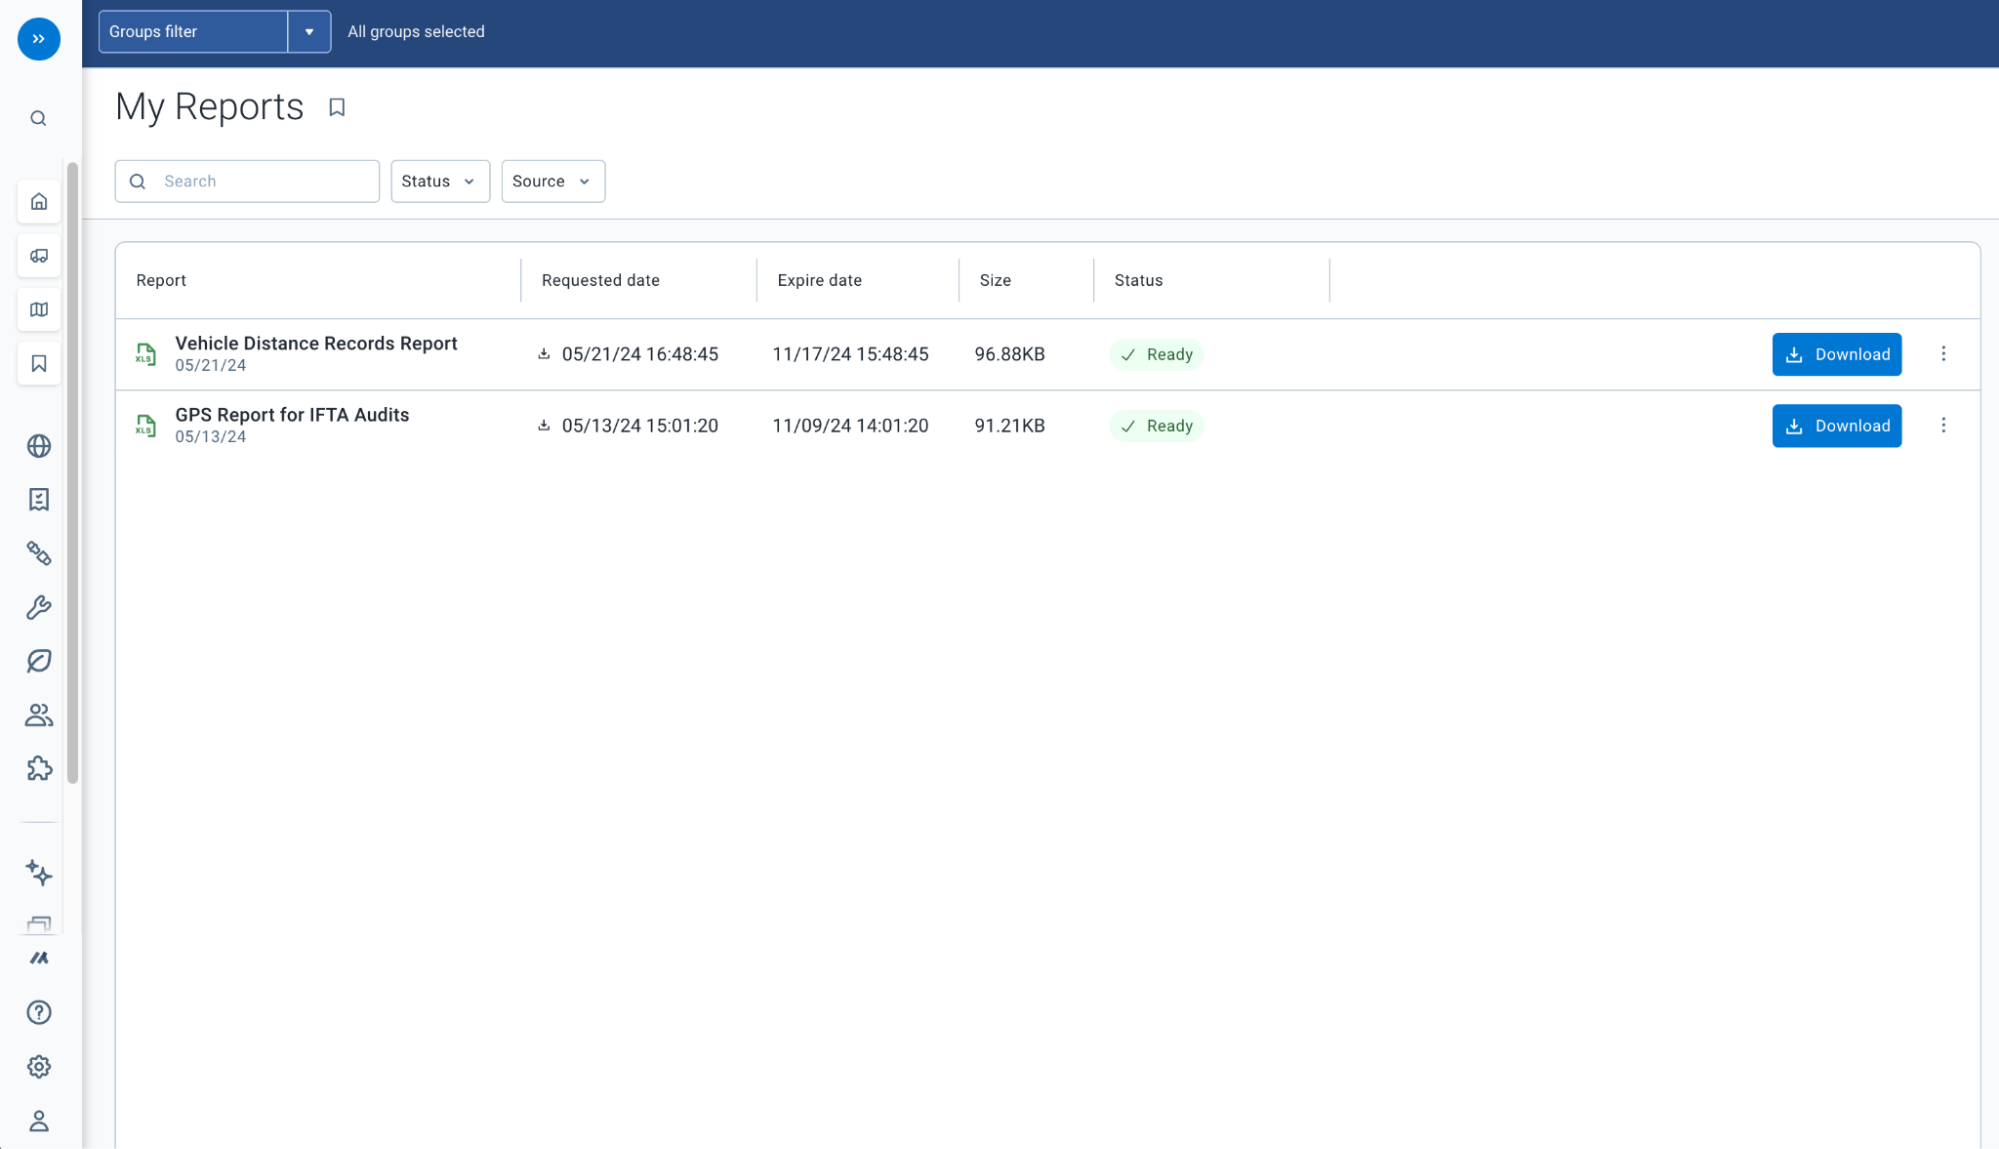Image resolution: width=1999 pixels, height=1149 pixels.
Task: Open the maintenance wrench icon
Action: coord(38,607)
